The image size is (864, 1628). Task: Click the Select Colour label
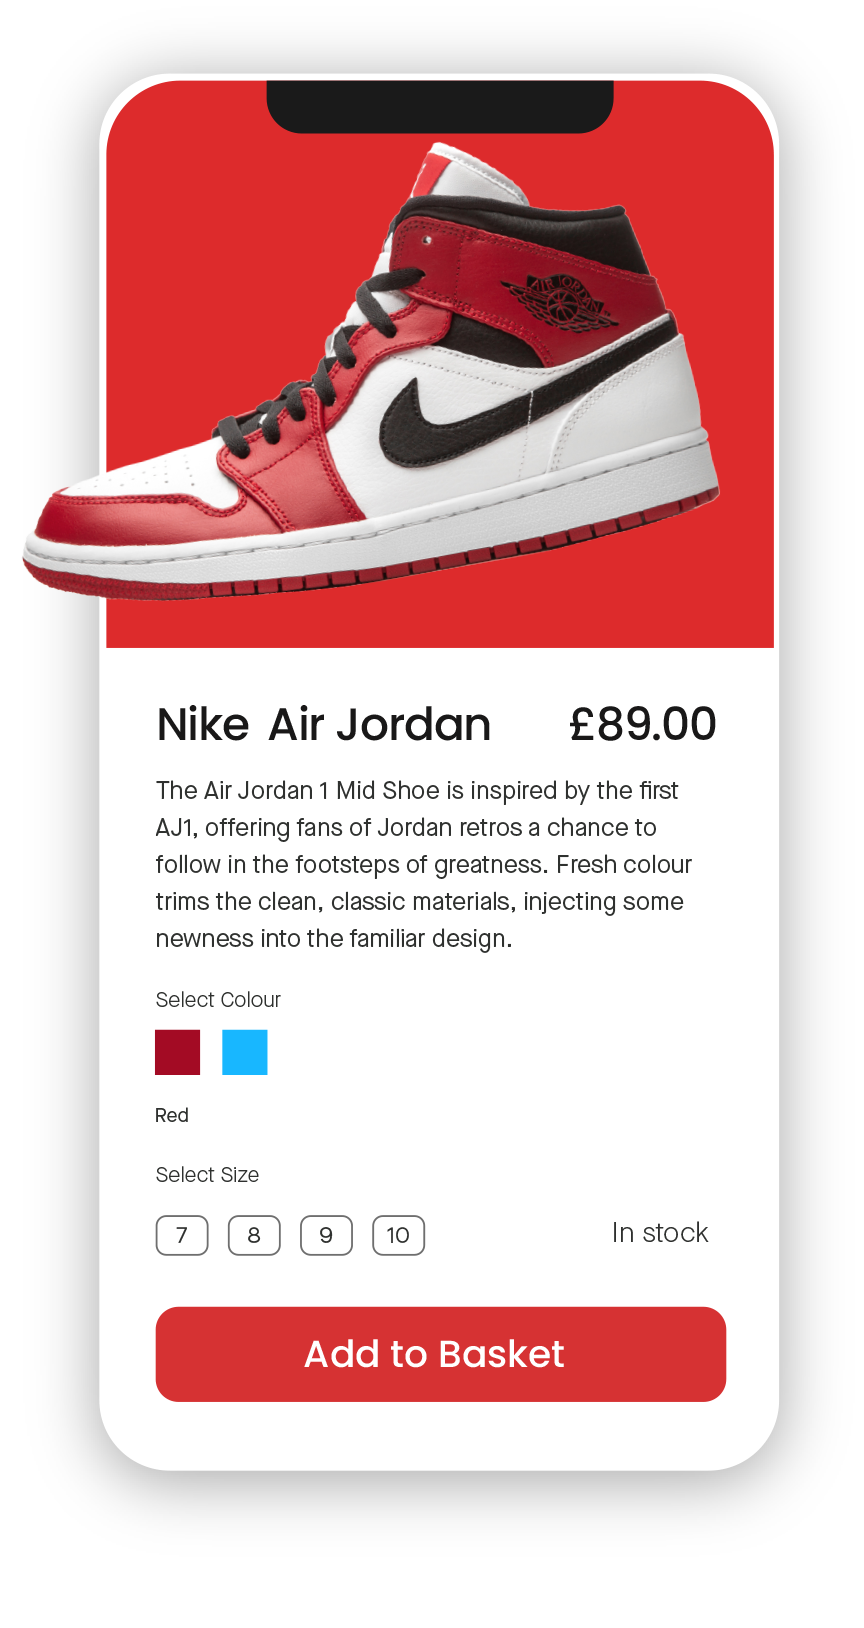[x=218, y=1000]
